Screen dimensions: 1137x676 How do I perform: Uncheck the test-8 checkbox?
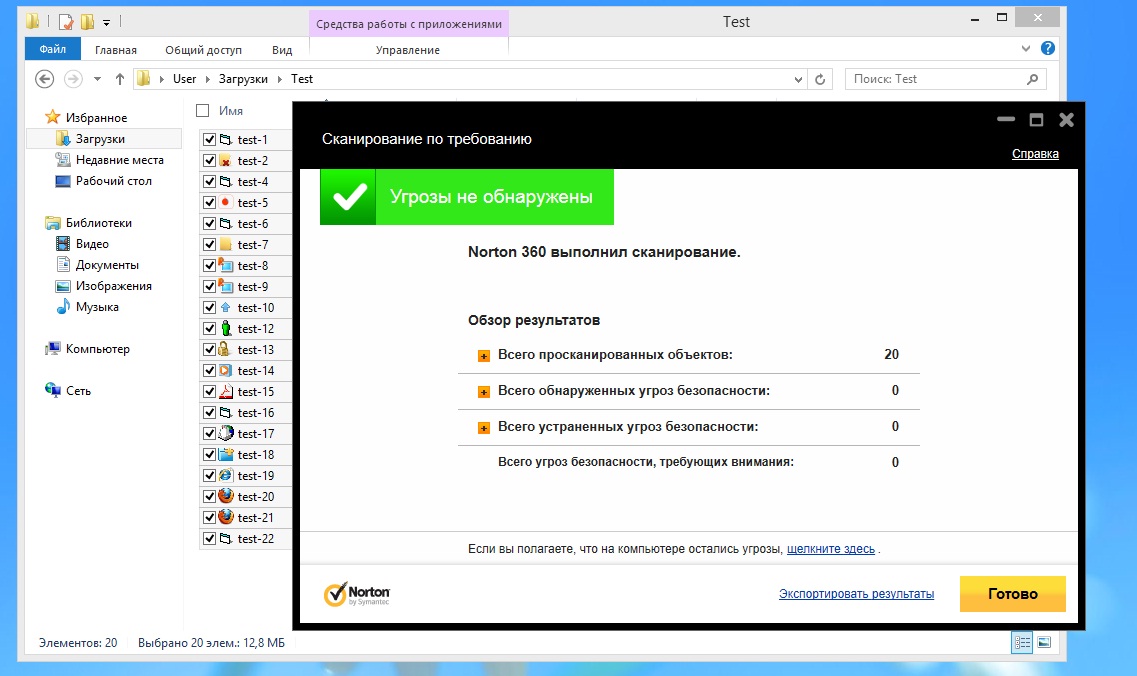point(210,265)
